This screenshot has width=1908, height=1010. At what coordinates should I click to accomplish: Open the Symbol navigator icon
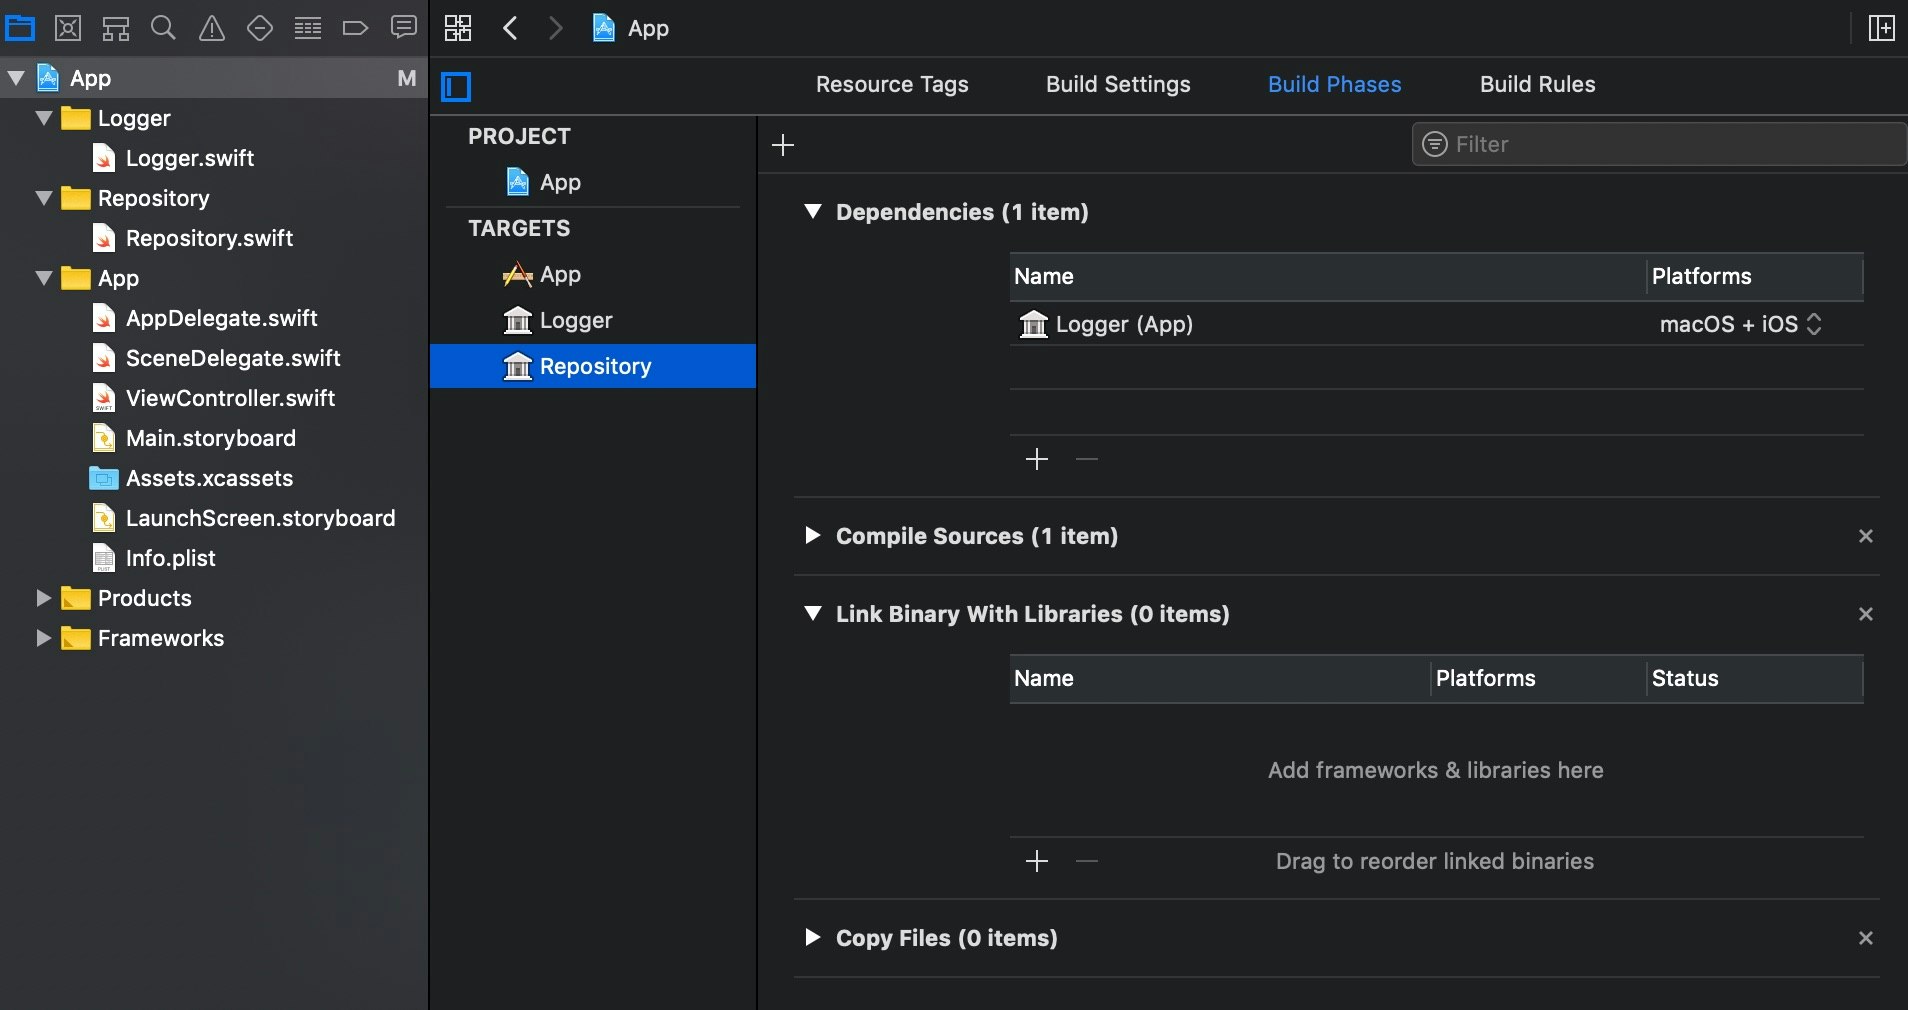coord(116,28)
